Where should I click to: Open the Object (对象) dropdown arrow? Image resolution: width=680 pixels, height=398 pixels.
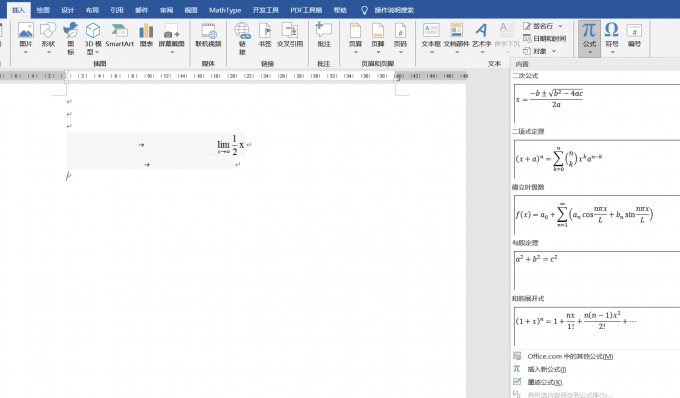click(x=554, y=51)
